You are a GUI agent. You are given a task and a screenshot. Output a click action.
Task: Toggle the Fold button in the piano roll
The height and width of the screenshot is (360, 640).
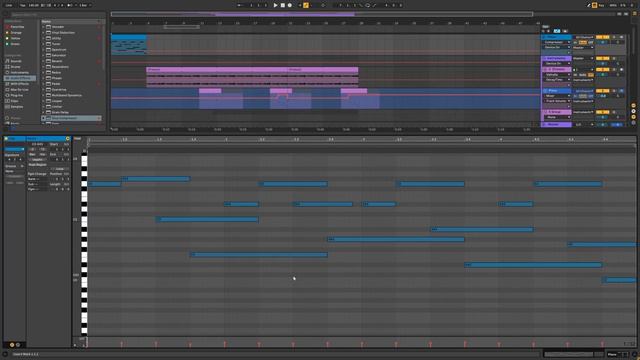(x=77, y=139)
